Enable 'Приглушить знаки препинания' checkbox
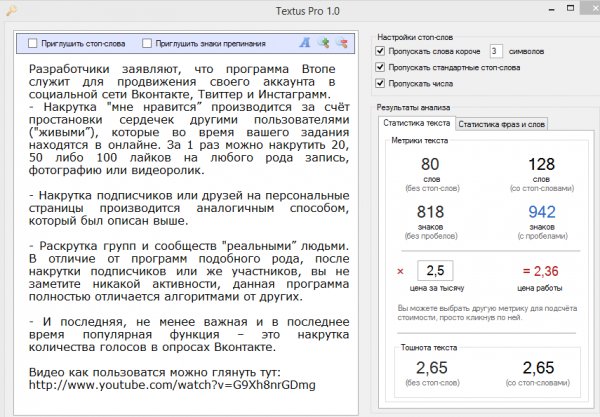Image resolution: width=600 pixels, height=417 pixels. [x=147, y=43]
